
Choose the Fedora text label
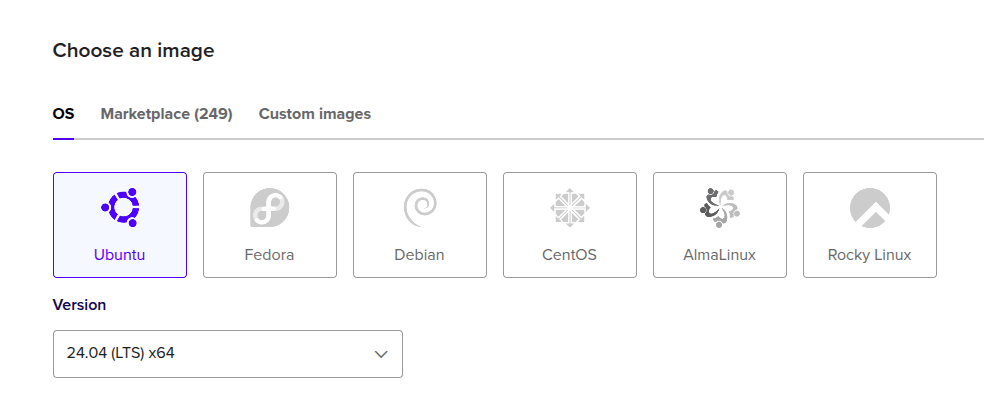pos(270,255)
